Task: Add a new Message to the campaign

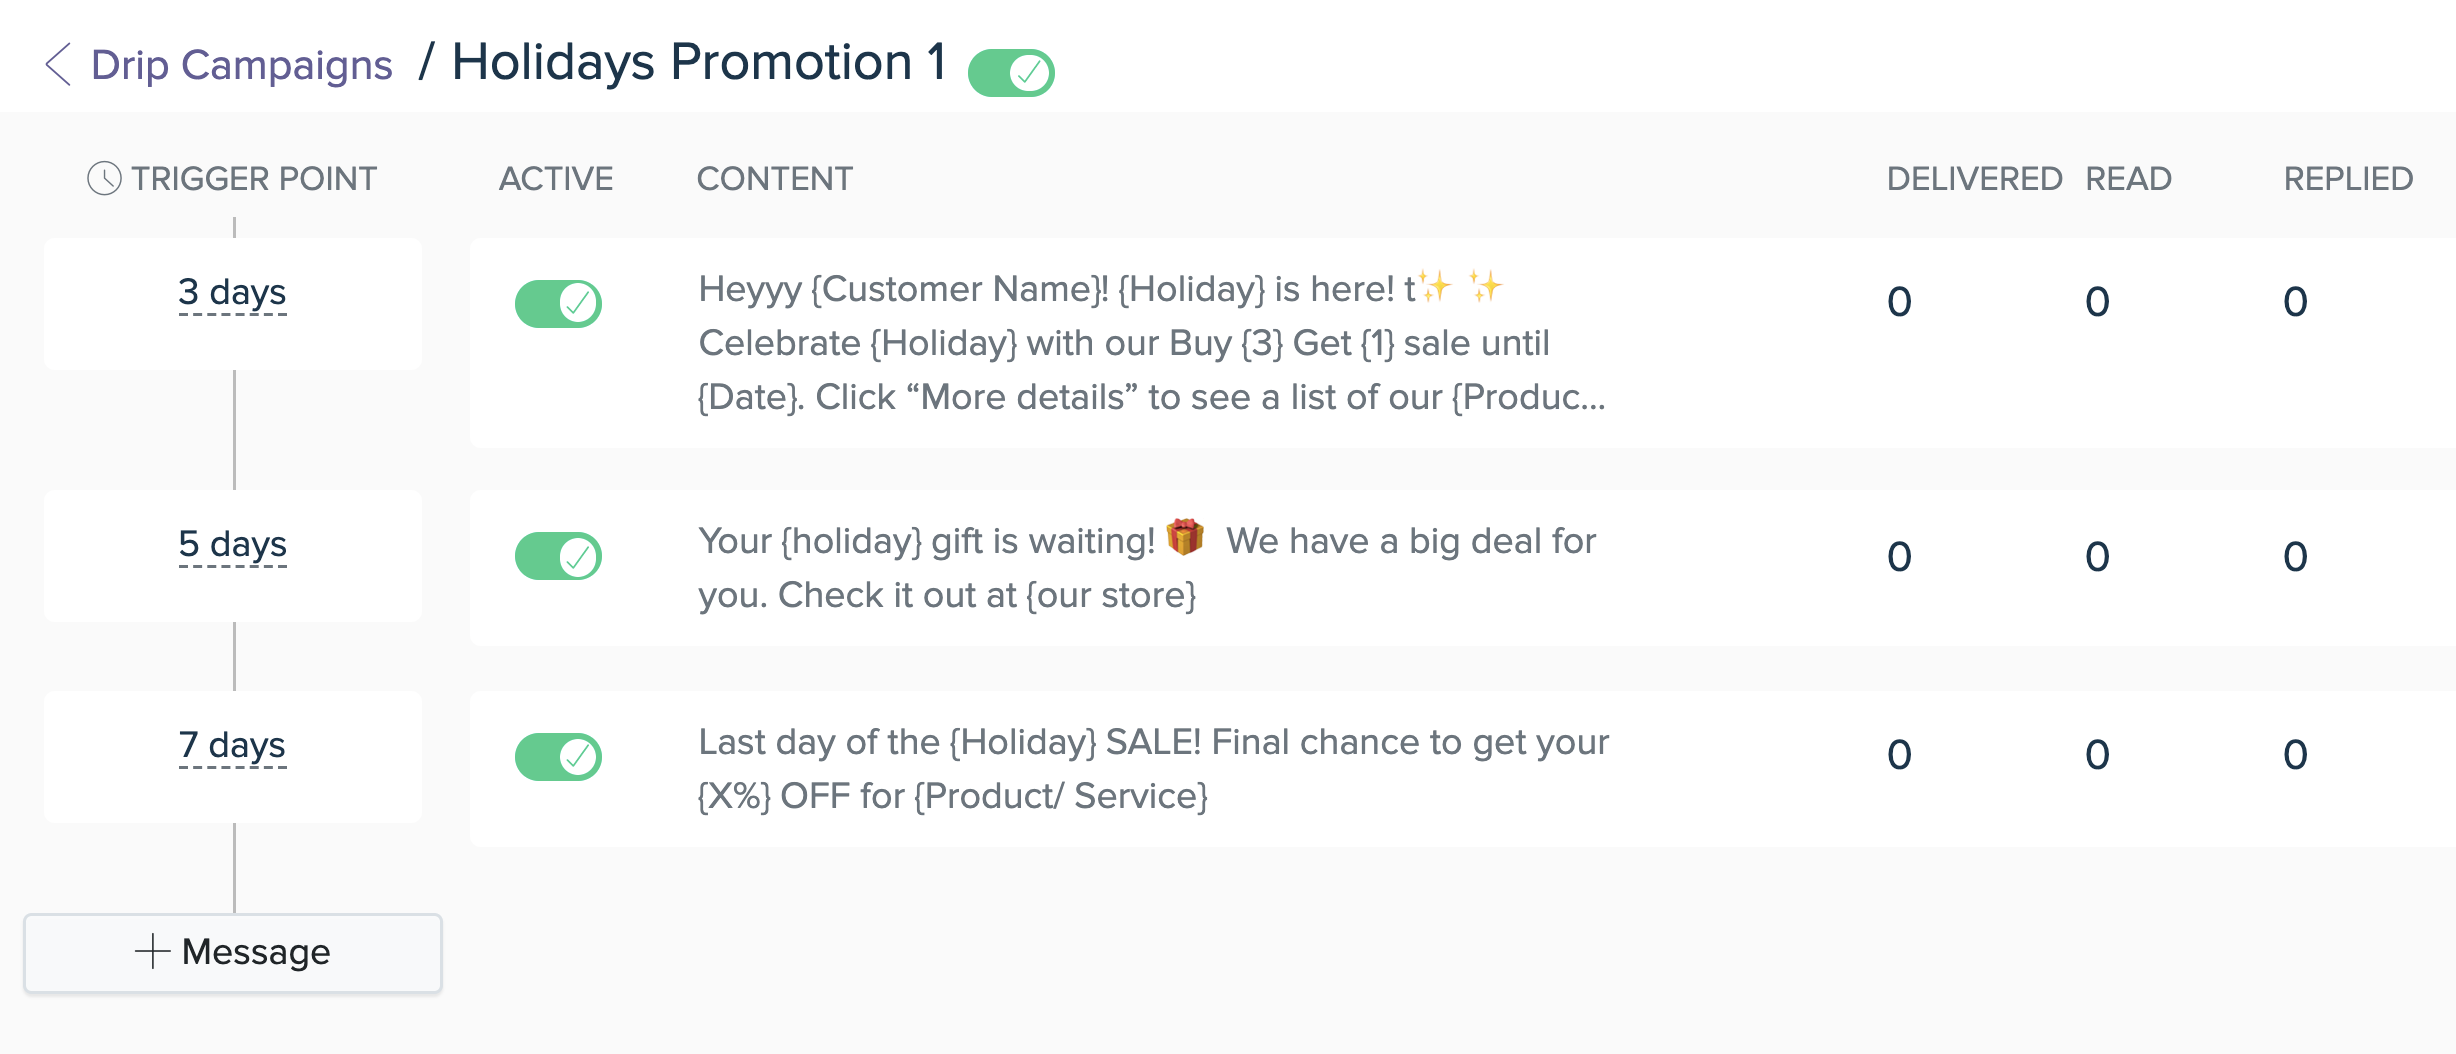Action: click(233, 953)
